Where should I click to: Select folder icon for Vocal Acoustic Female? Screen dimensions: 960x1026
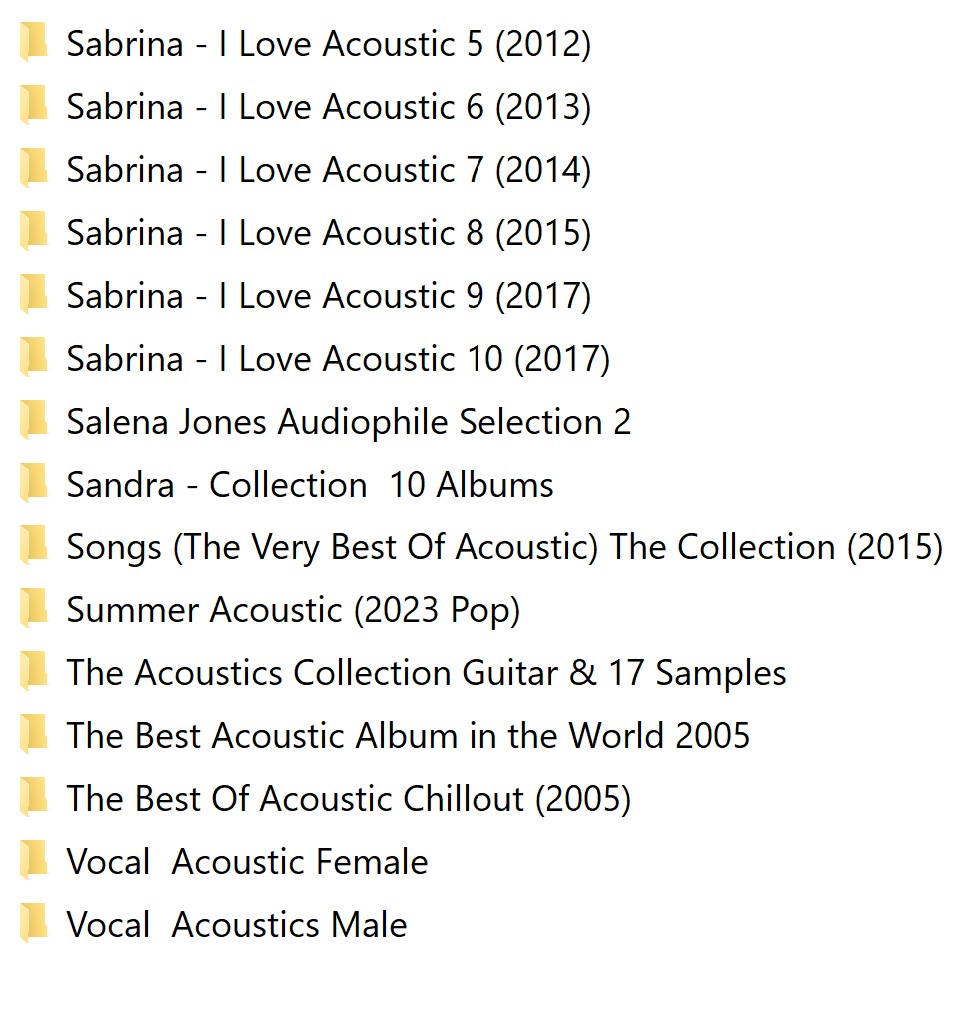[x=33, y=860]
